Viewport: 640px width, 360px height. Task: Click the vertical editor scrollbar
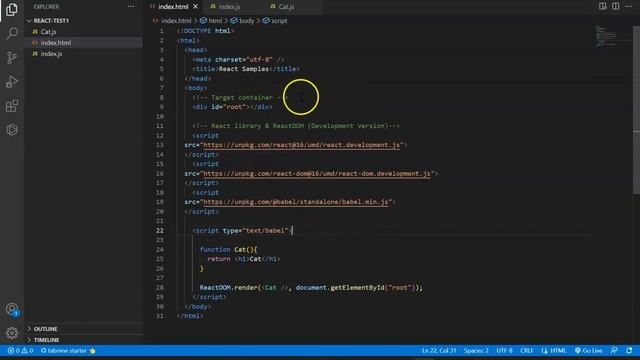click(636, 110)
